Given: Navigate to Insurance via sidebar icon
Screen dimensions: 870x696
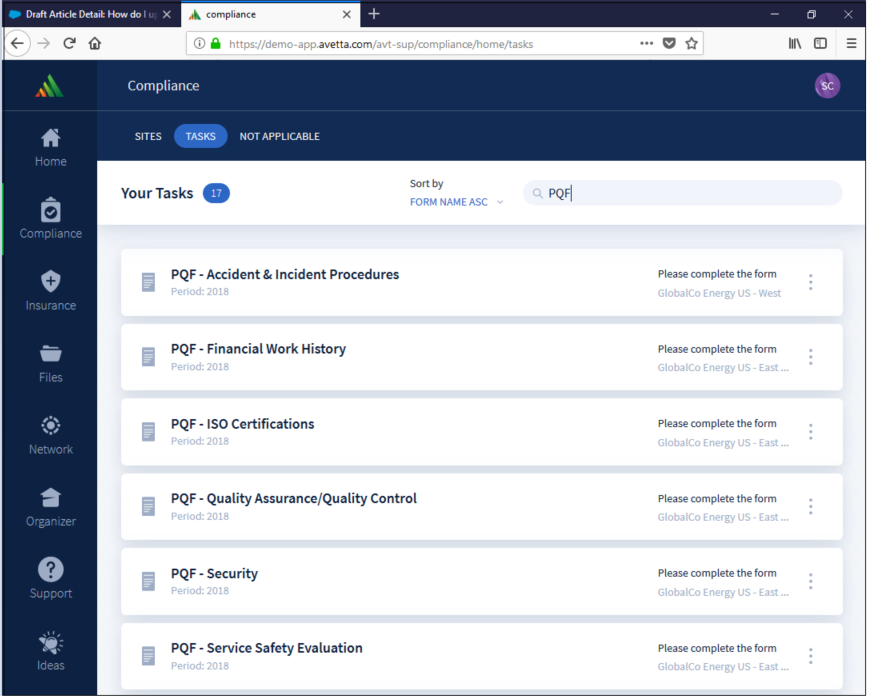Looking at the screenshot, I should tap(50, 290).
